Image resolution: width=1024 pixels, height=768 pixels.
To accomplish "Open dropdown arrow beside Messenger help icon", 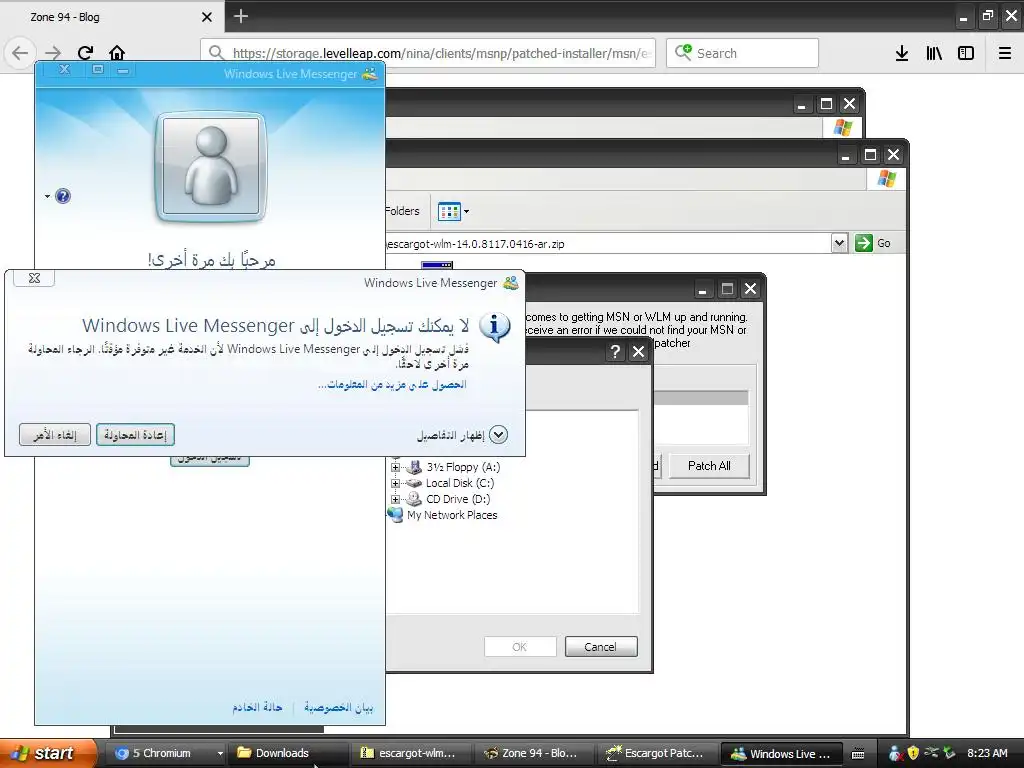I will [x=47, y=196].
